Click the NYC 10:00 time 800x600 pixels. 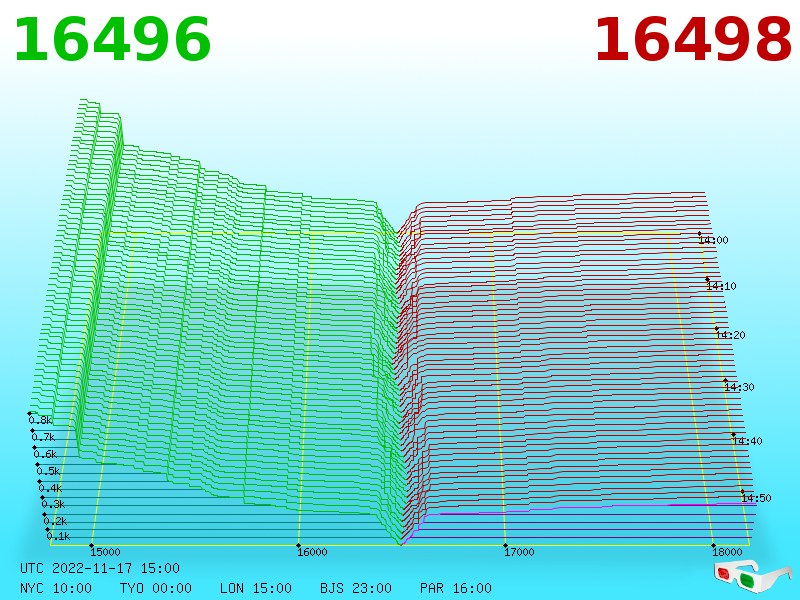click(56, 588)
